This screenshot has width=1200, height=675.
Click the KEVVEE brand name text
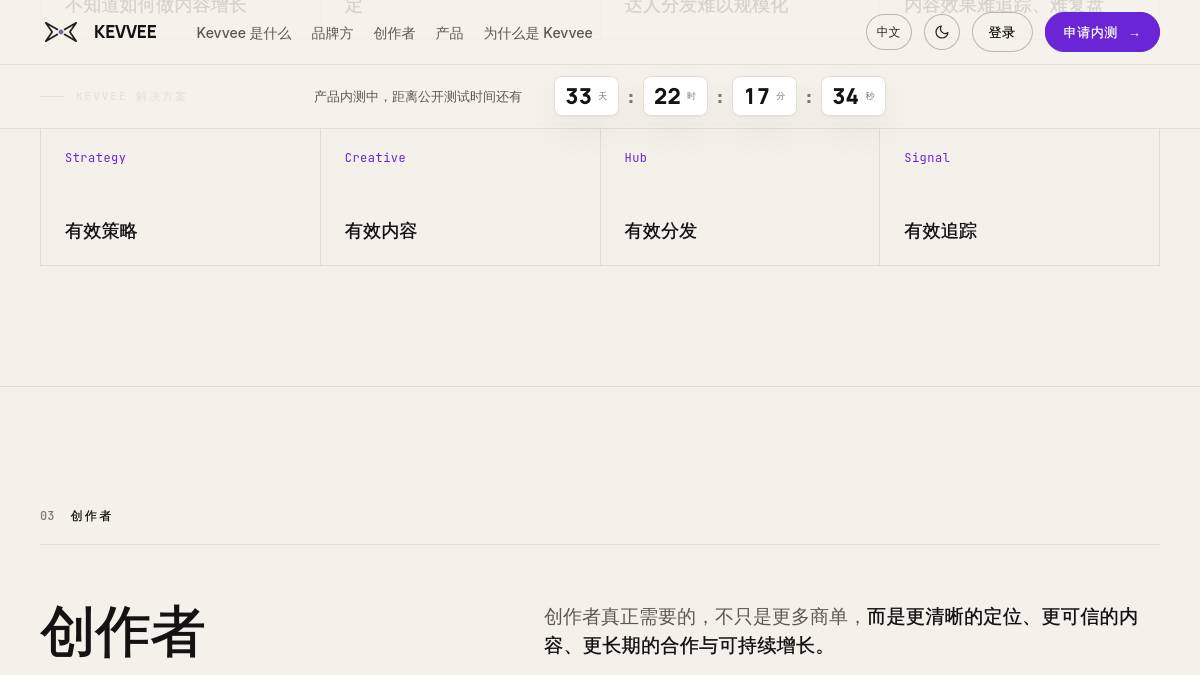(125, 32)
